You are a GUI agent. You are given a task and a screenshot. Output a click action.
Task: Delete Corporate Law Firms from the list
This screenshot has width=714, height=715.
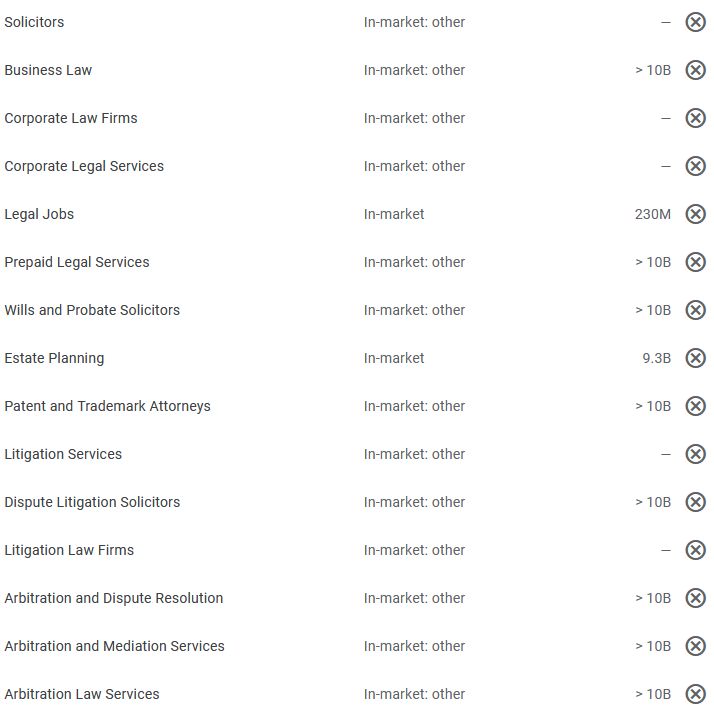[695, 118]
